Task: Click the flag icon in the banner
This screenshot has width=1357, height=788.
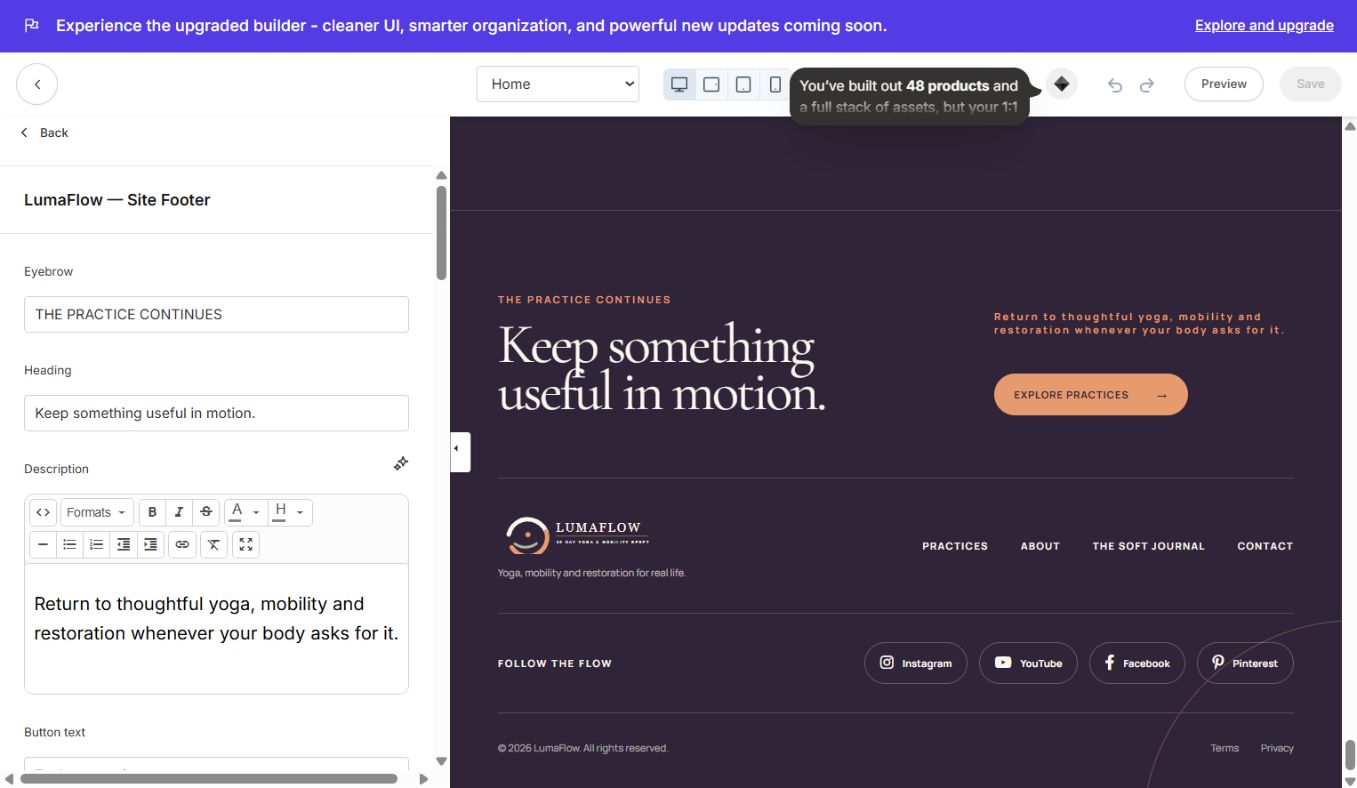Action: tap(32, 26)
